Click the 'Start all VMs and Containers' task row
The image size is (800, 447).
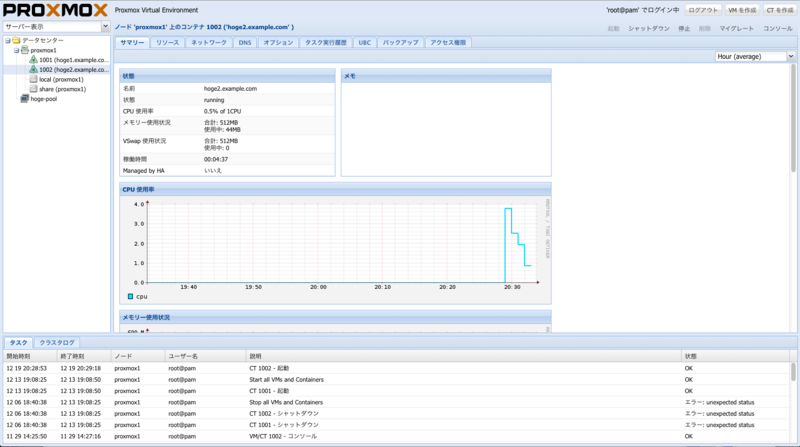[x=396, y=380]
